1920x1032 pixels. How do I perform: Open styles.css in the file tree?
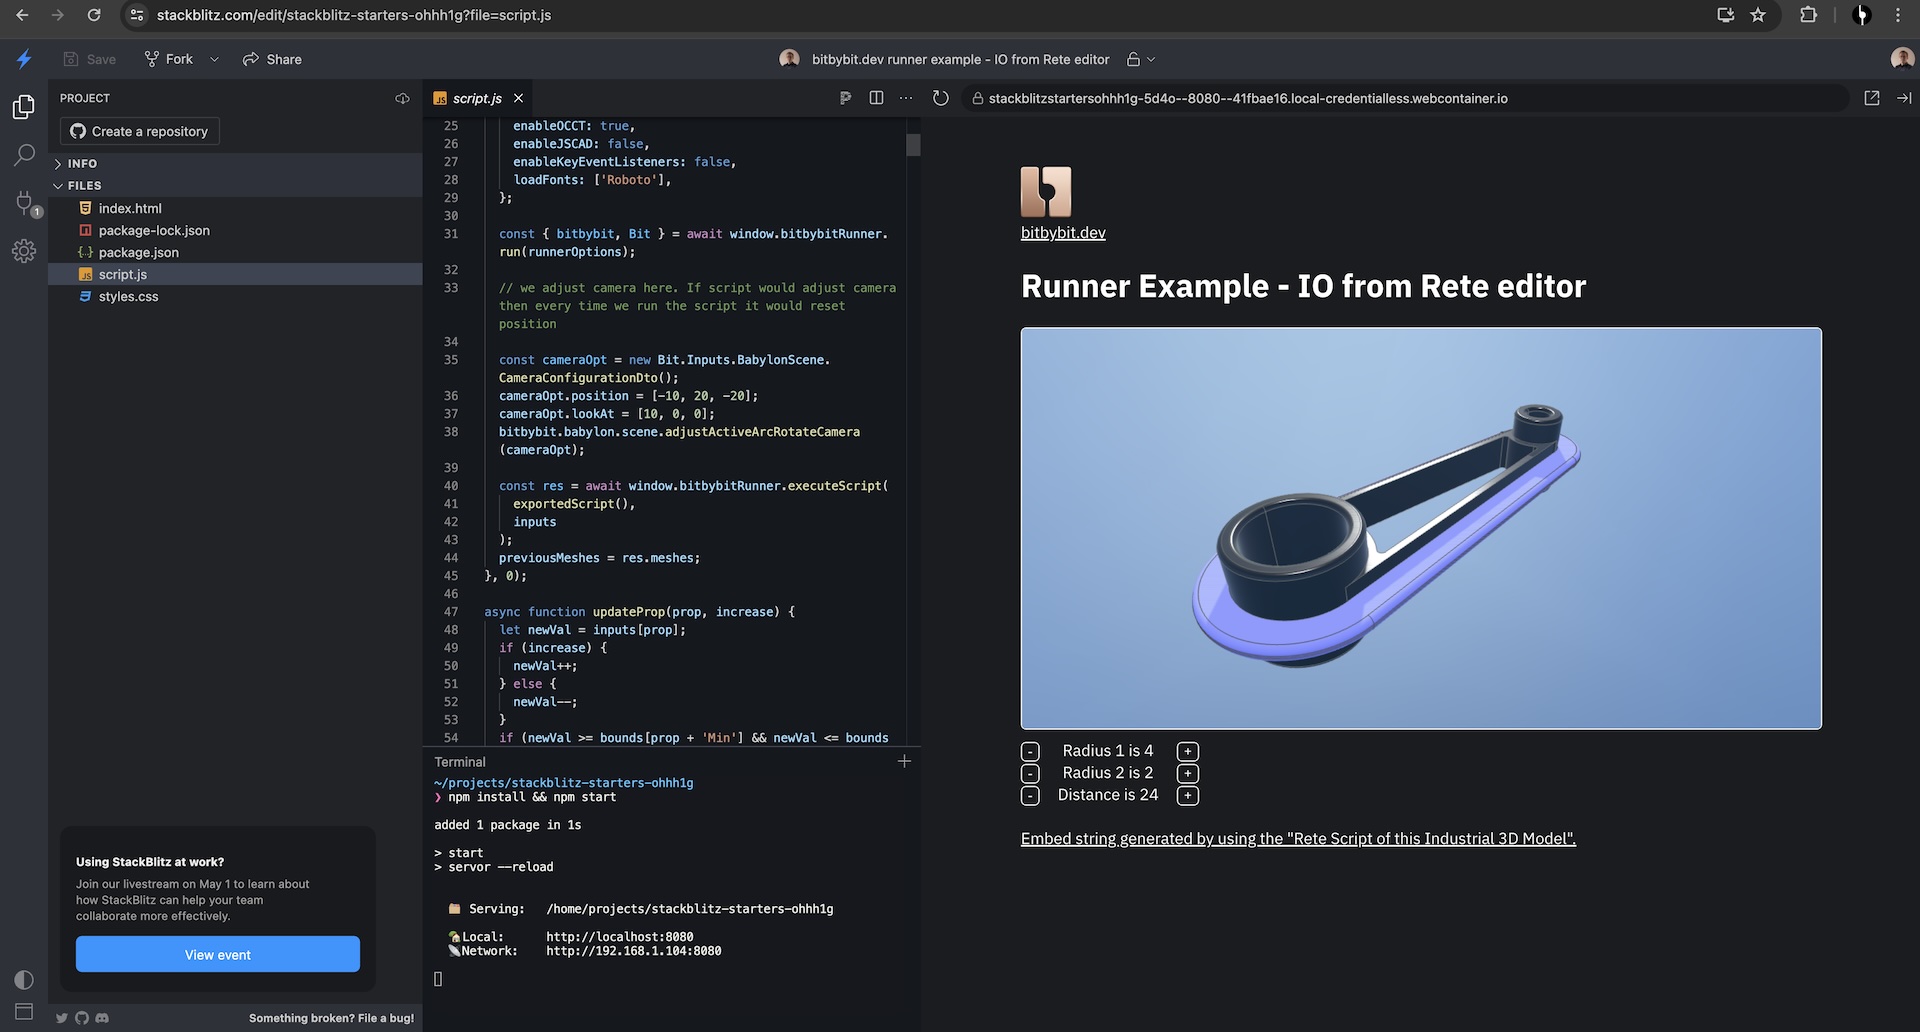tap(235, 296)
